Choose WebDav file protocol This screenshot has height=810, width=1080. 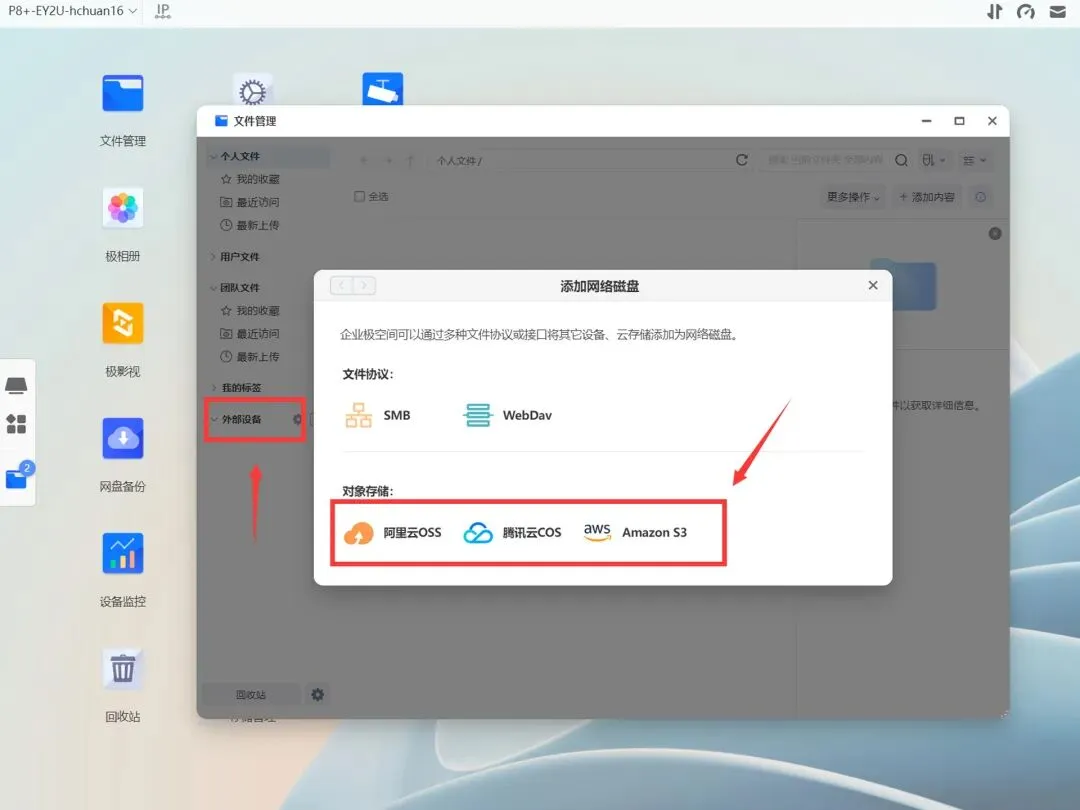pyautogui.click(x=508, y=415)
